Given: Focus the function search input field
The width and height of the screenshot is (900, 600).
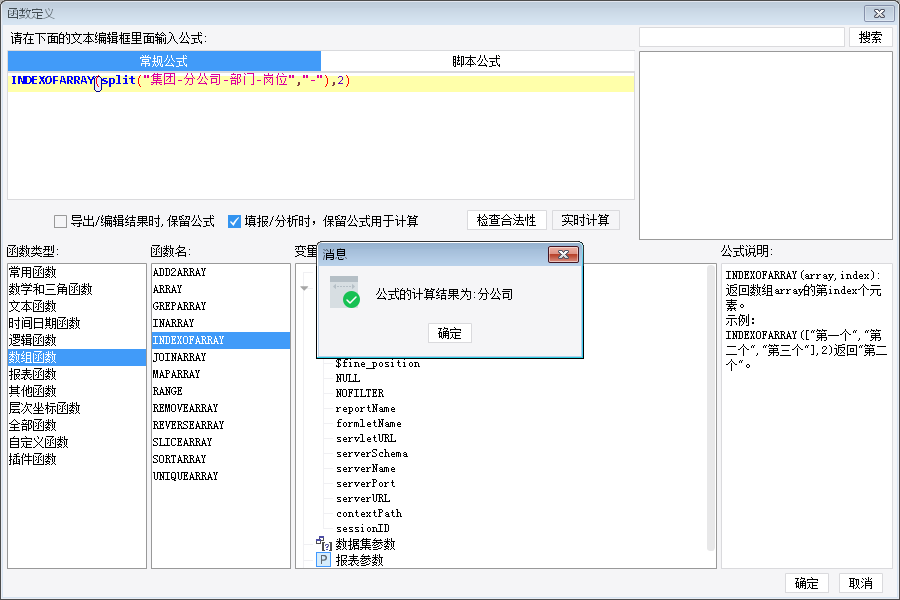Looking at the screenshot, I should click(x=742, y=37).
